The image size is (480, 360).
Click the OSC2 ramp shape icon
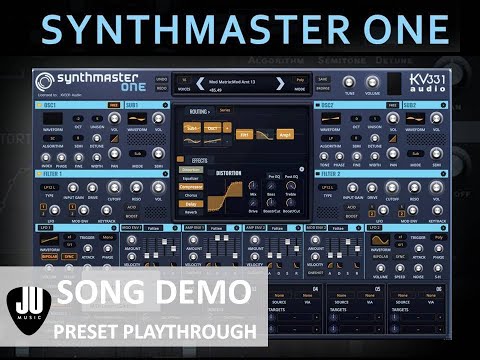point(393,138)
